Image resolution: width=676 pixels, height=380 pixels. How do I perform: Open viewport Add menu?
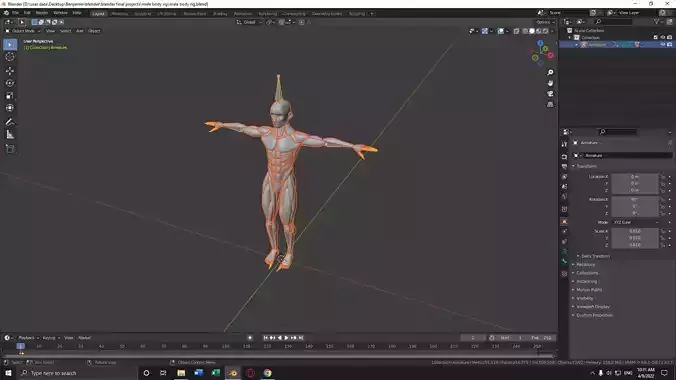coord(80,31)
